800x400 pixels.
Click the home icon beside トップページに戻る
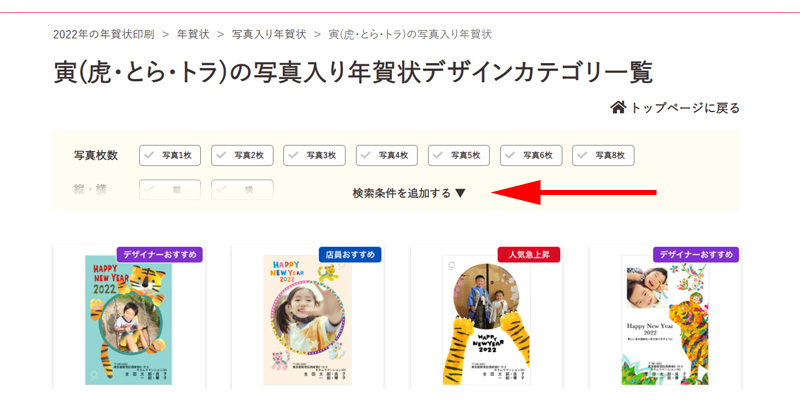coord(618,108)
